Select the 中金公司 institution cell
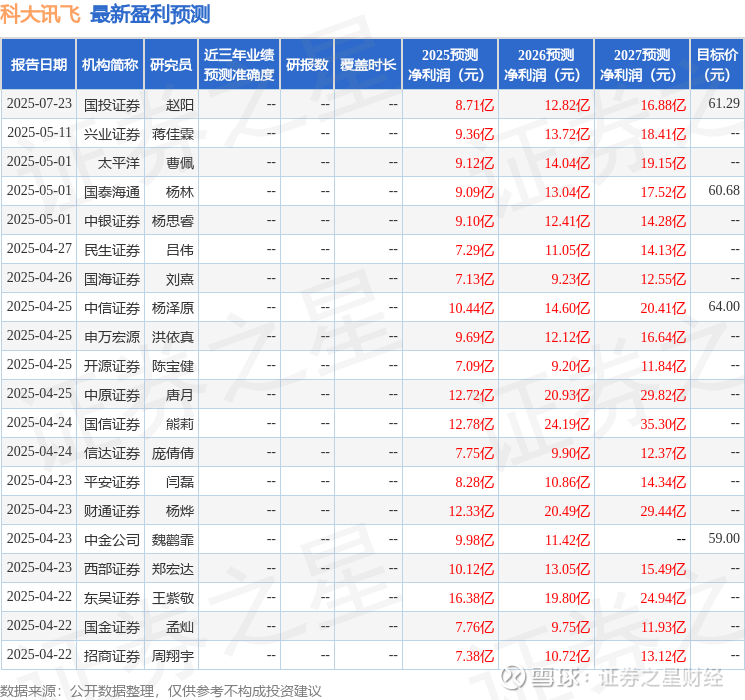 [x=112, y=540]
